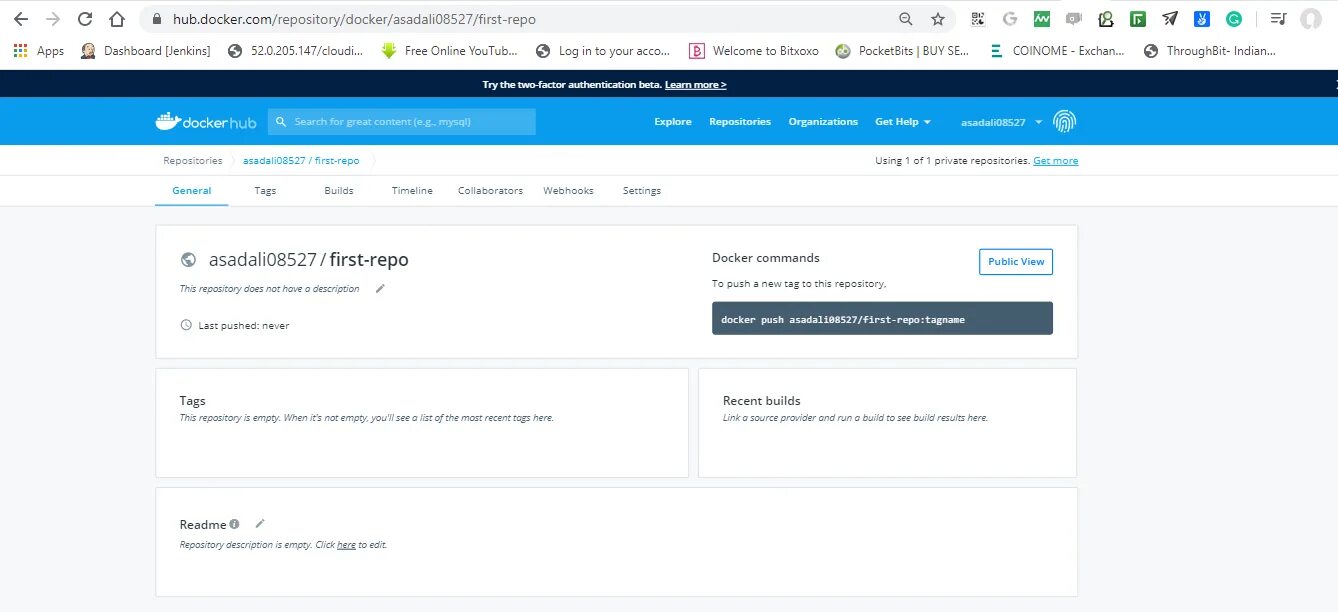
Task: Open the Welcome to Bitxoxo bookmark
Action: (754, 51)
